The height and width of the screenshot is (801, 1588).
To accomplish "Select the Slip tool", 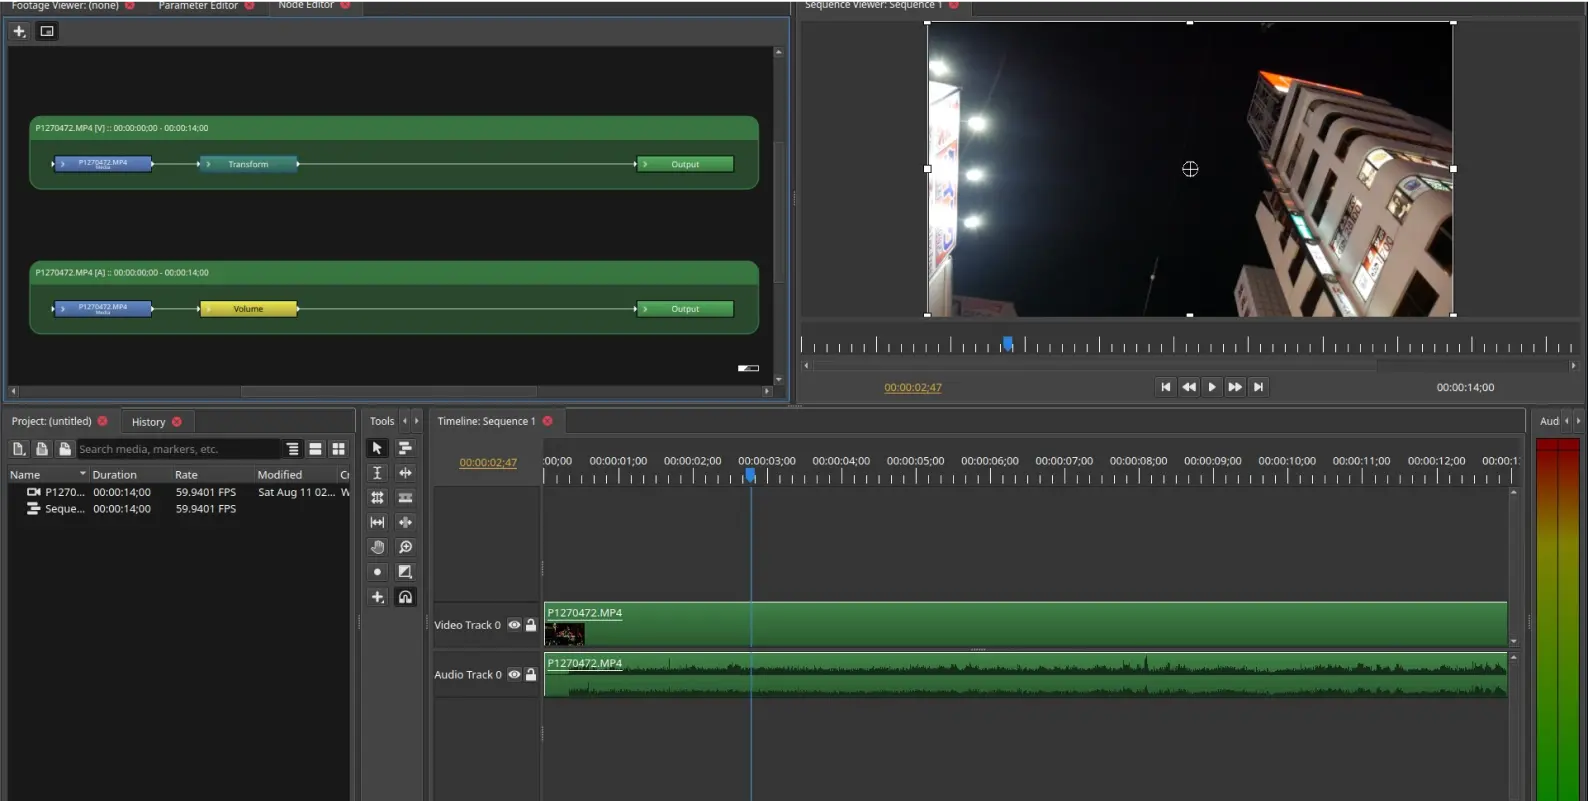I will click(377, 522).
